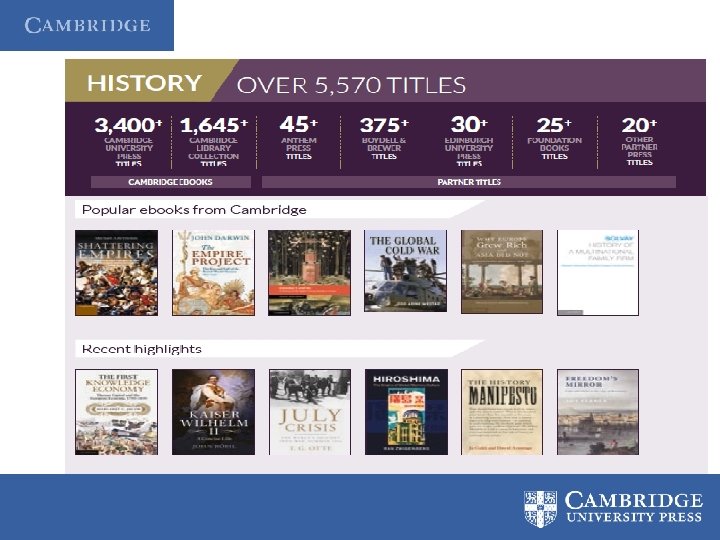The height and width of the screenshot is (540, 720).
Task: Click the History heading tab
Action: coord(145,83)
